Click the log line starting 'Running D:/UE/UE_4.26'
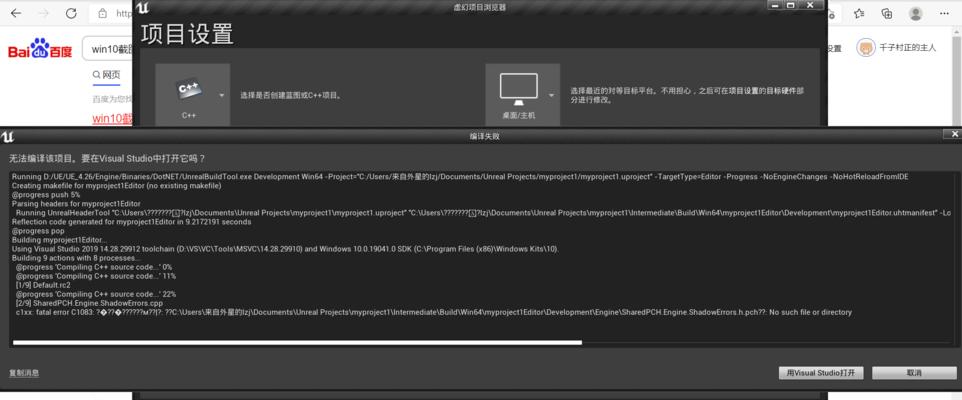 coord(460,177)
